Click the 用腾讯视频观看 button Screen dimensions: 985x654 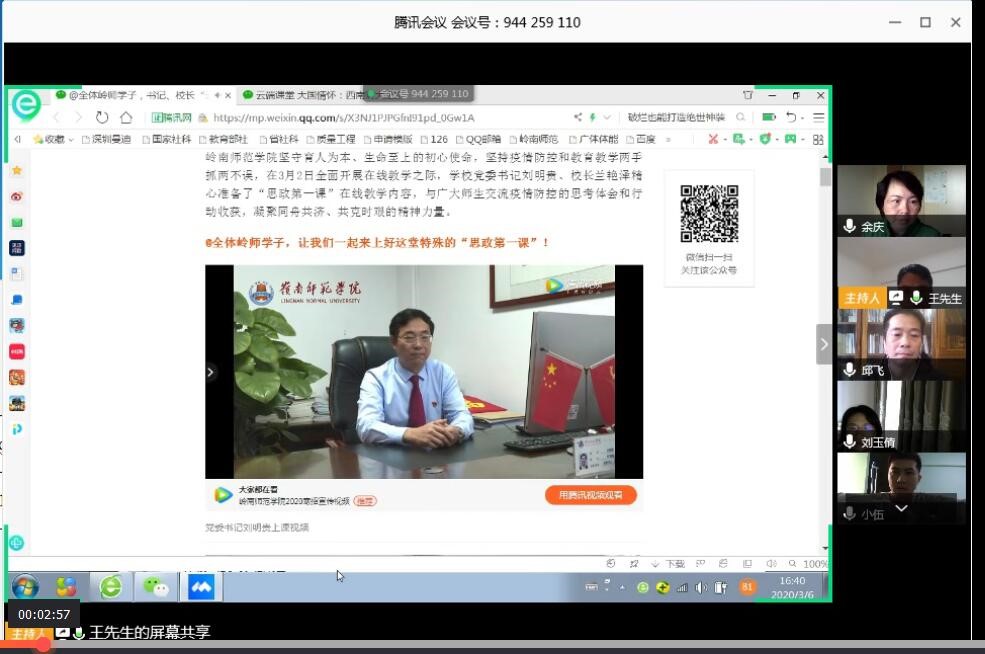(590, 495)
